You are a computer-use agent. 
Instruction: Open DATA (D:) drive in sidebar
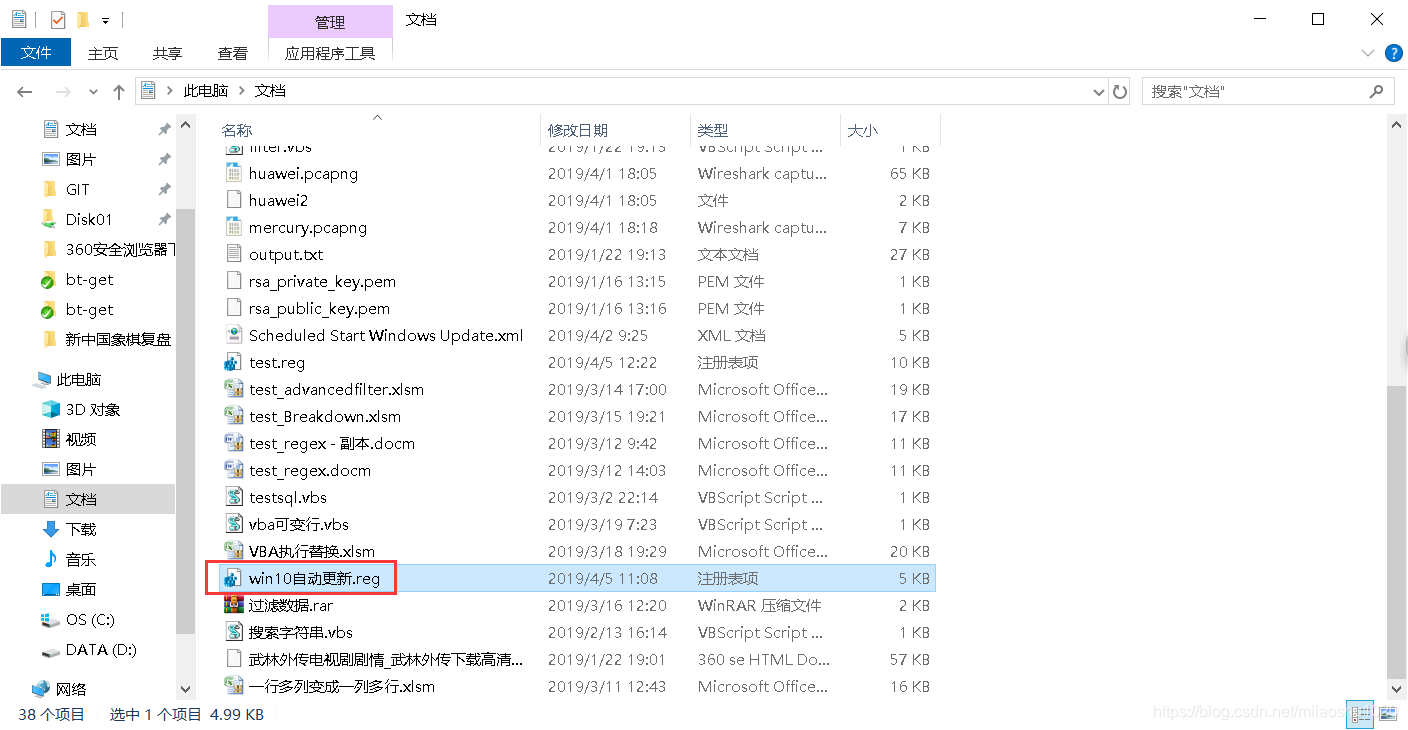click(x=100, y=649)
